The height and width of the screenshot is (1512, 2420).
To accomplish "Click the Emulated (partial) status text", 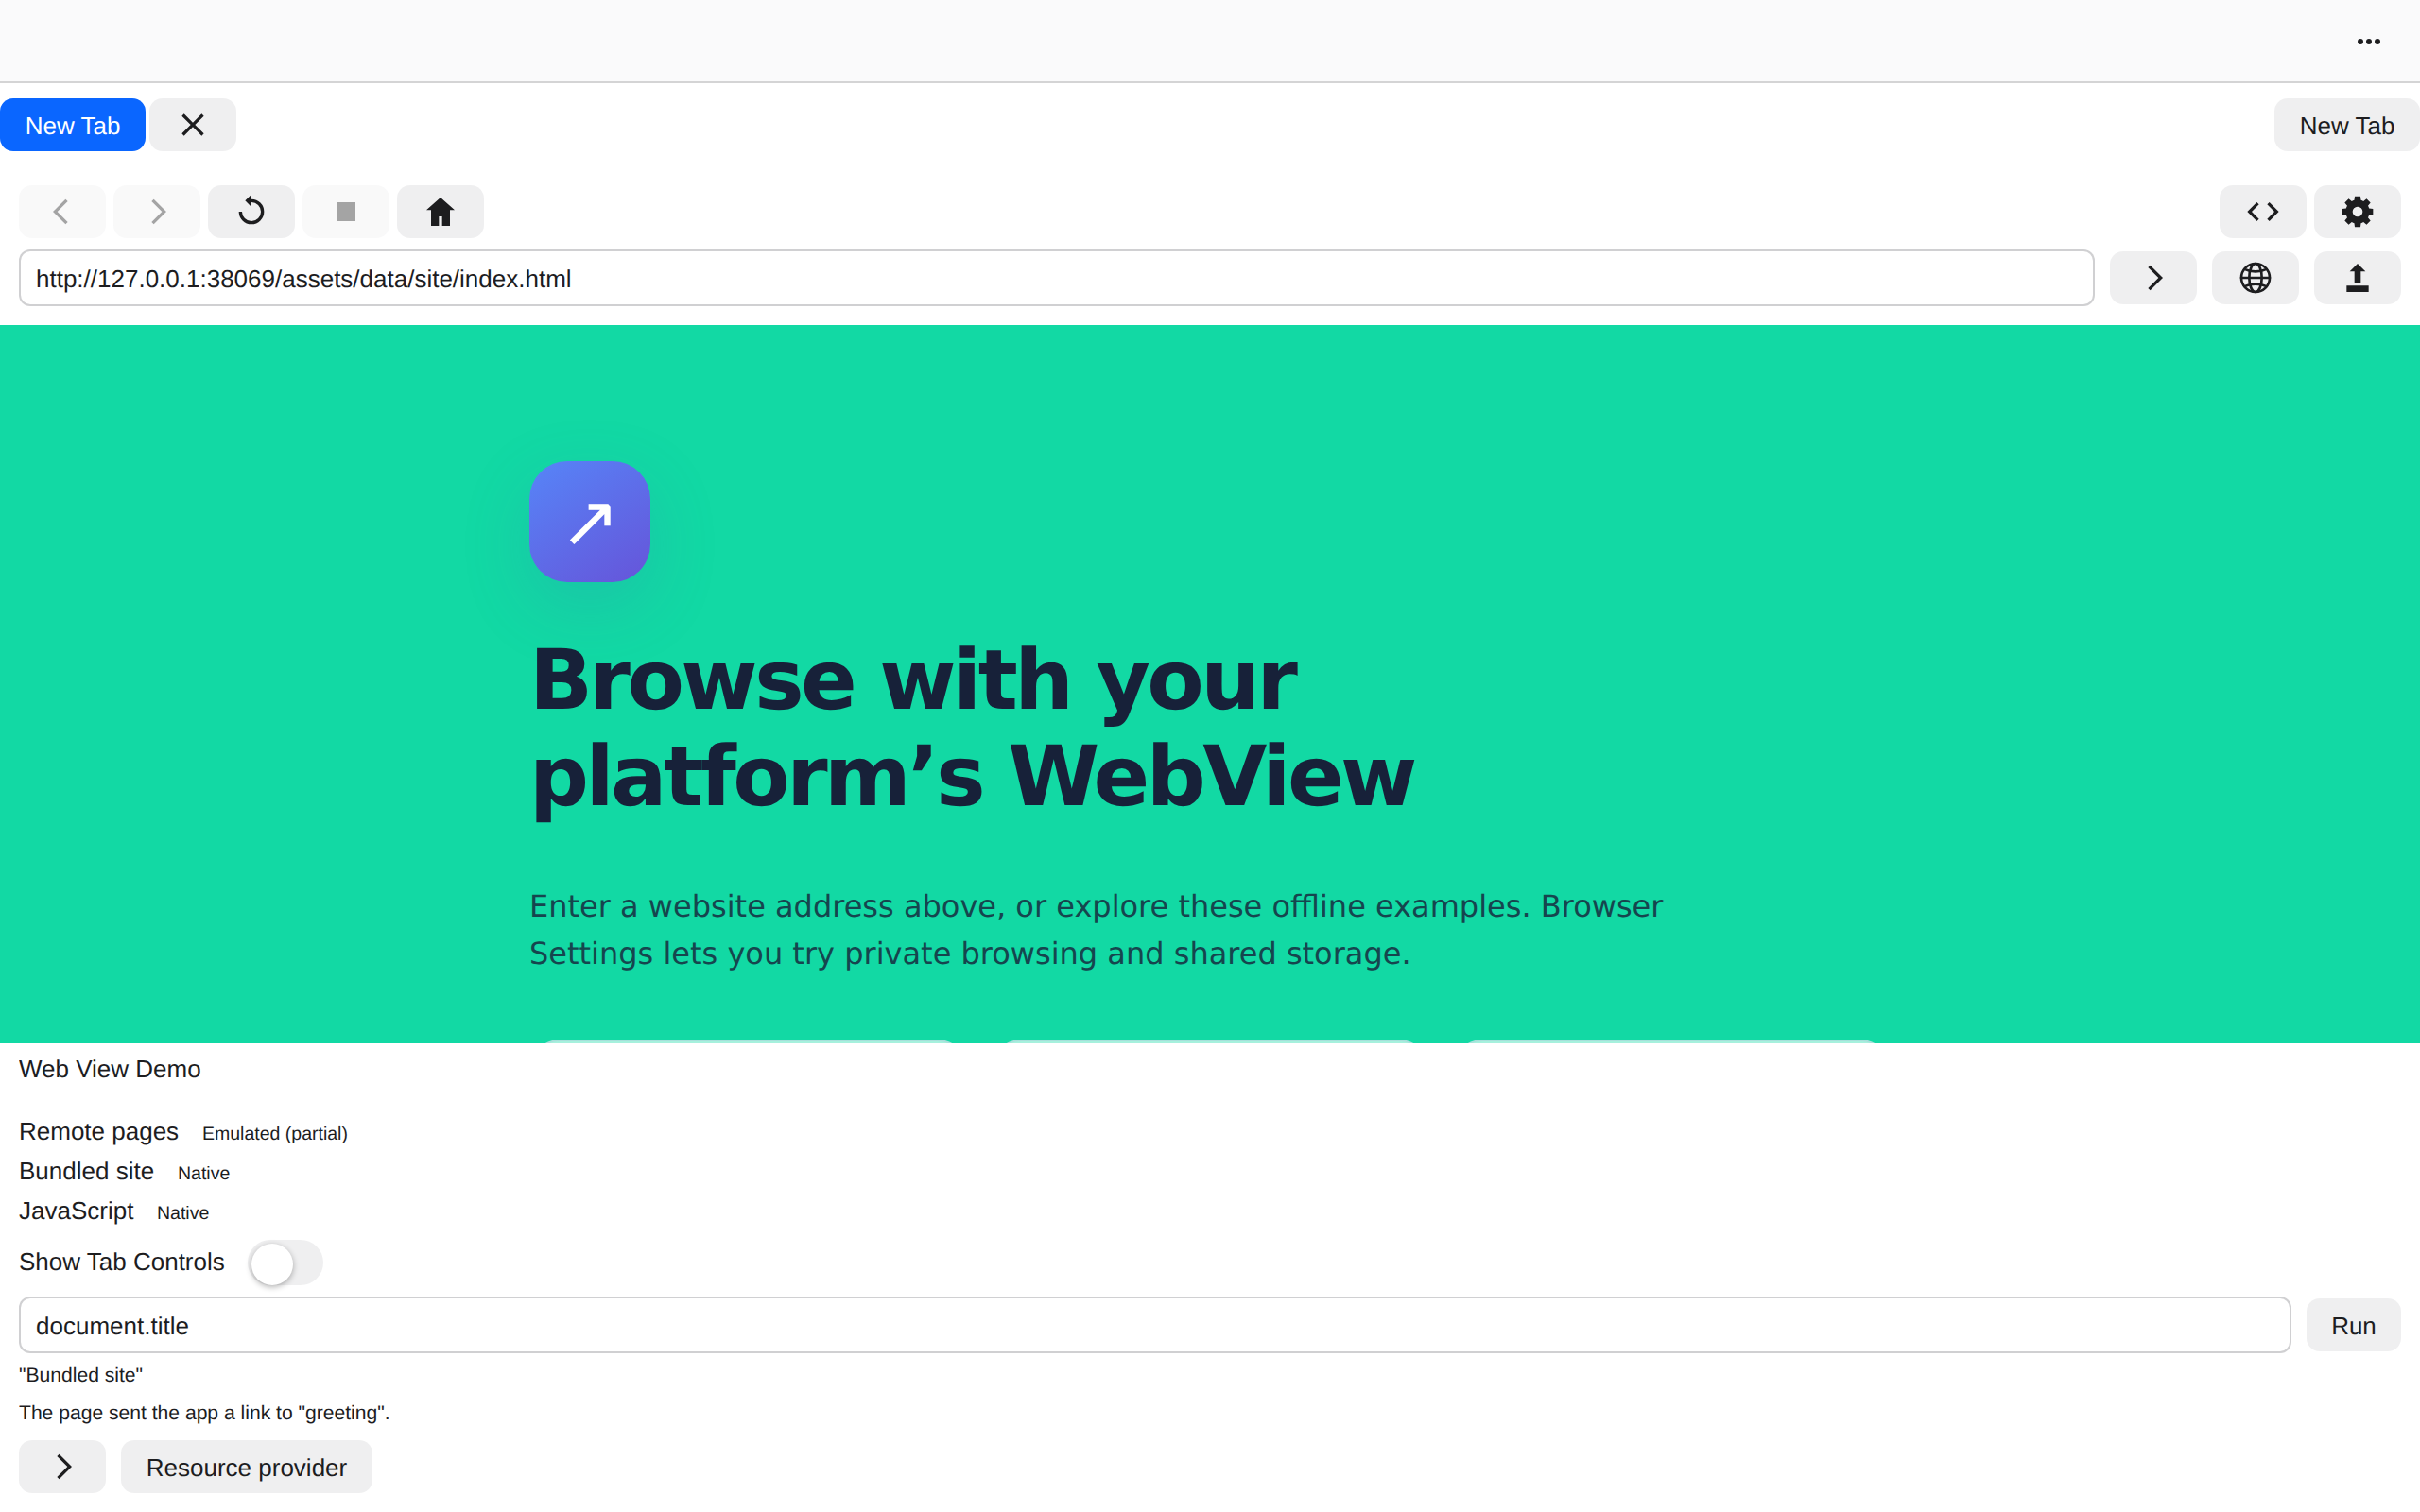I will pos(275,1133).
